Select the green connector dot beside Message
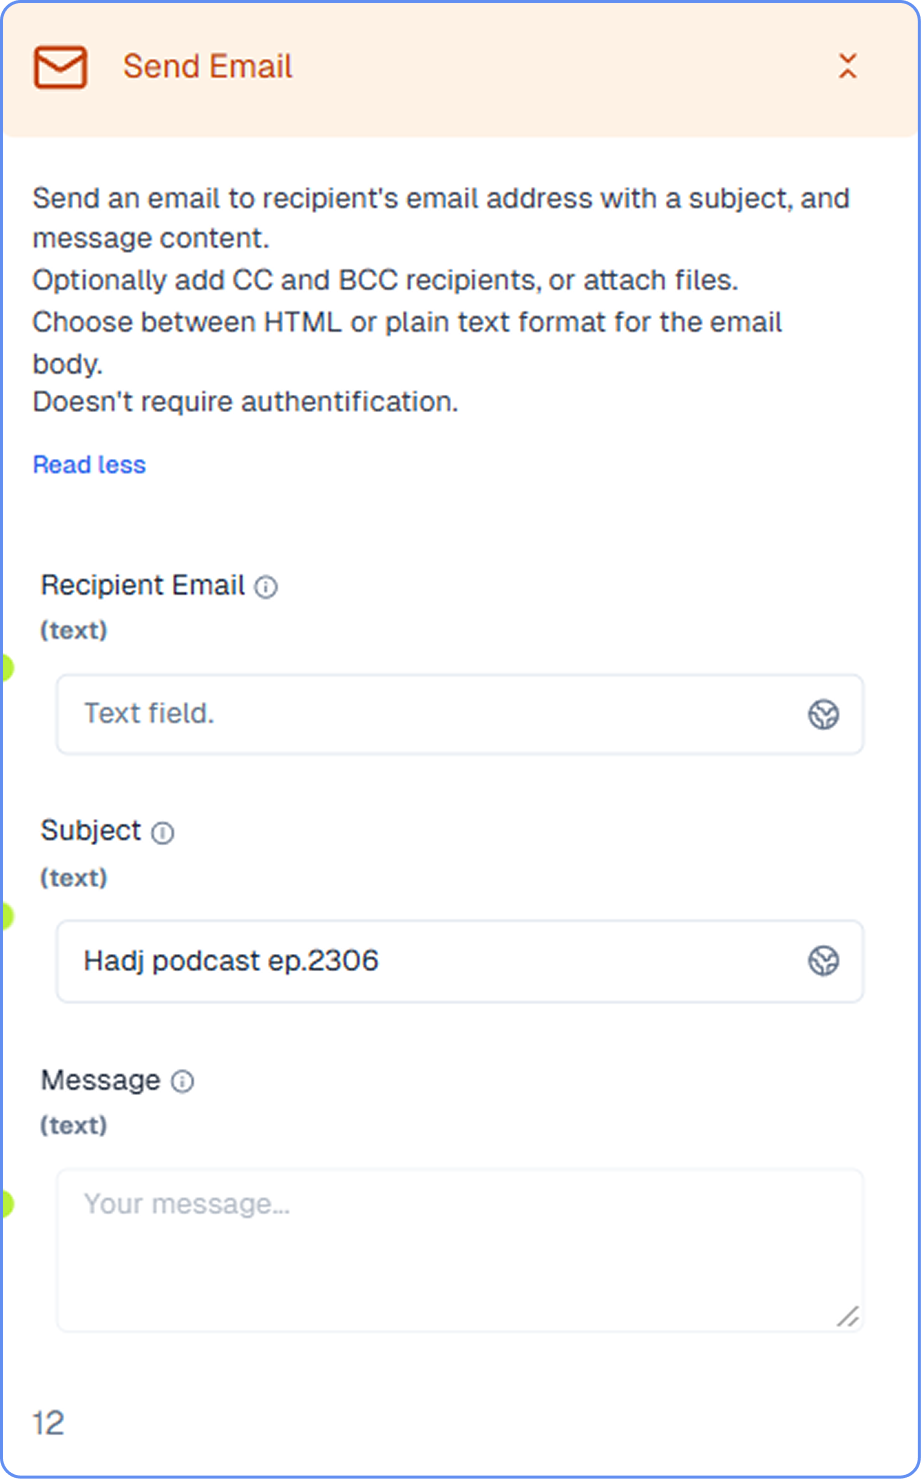Viewport: 921px width, 1479px height. tap(6, 1204)
